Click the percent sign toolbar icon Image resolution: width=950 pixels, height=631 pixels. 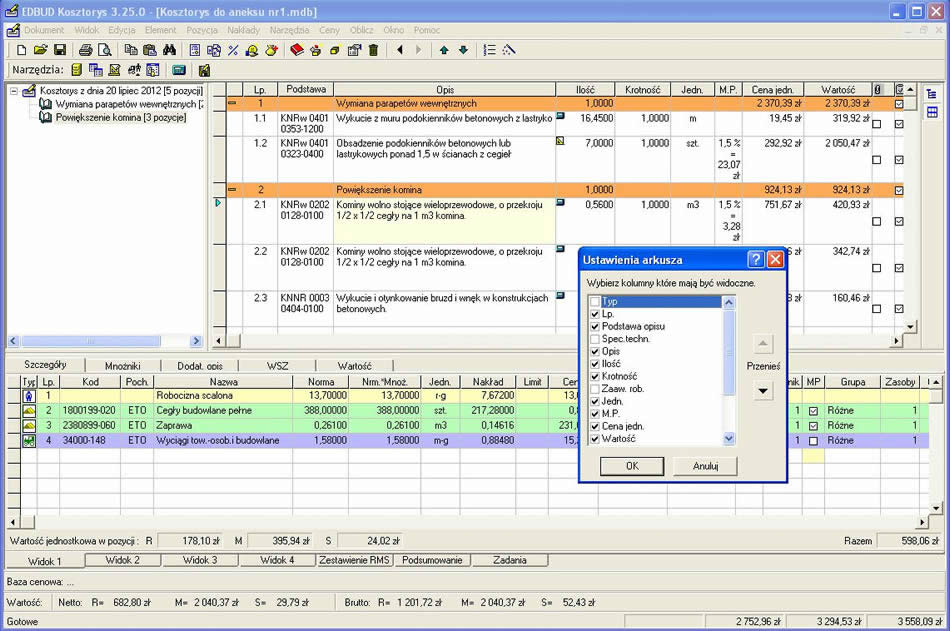pos(233,50)
